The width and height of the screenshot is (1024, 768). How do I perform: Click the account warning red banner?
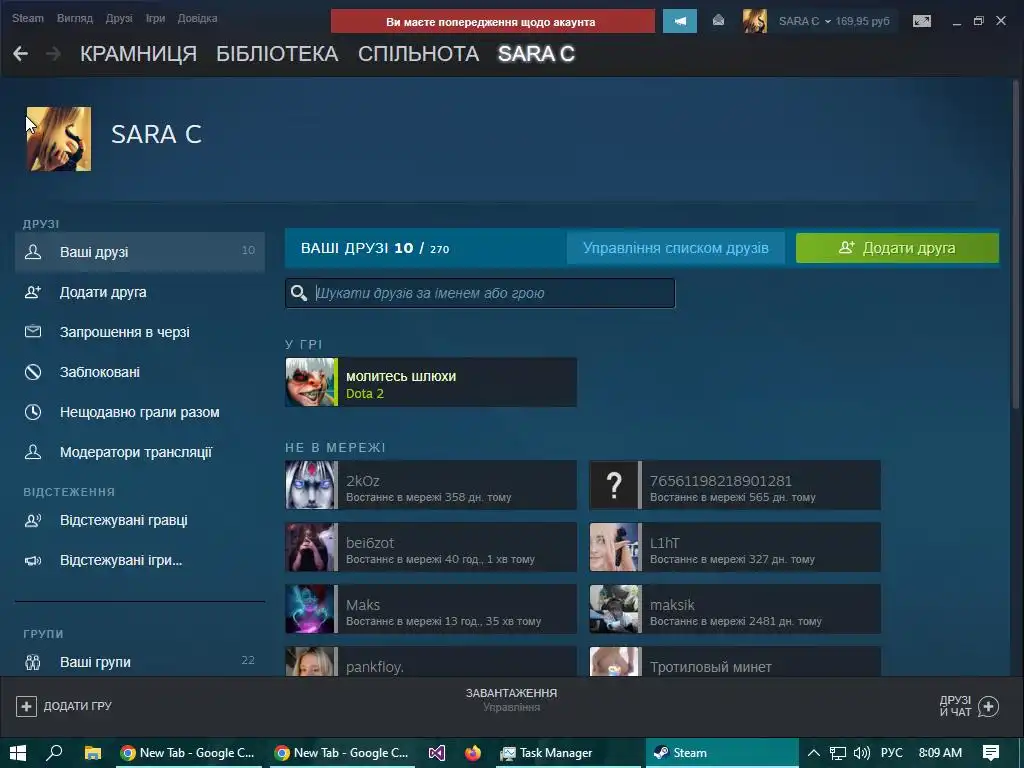click(x=492, y=21)
